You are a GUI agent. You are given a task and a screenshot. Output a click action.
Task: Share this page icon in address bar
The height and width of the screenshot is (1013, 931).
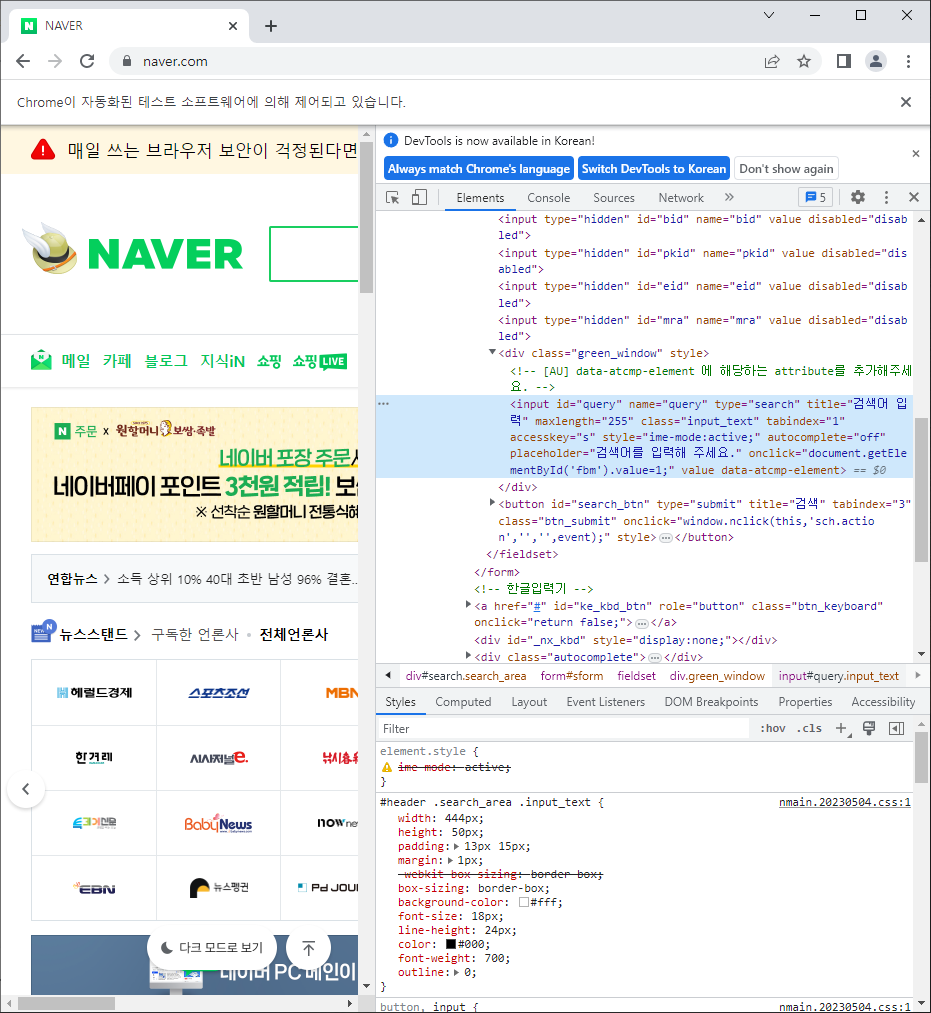click(772, 61)
